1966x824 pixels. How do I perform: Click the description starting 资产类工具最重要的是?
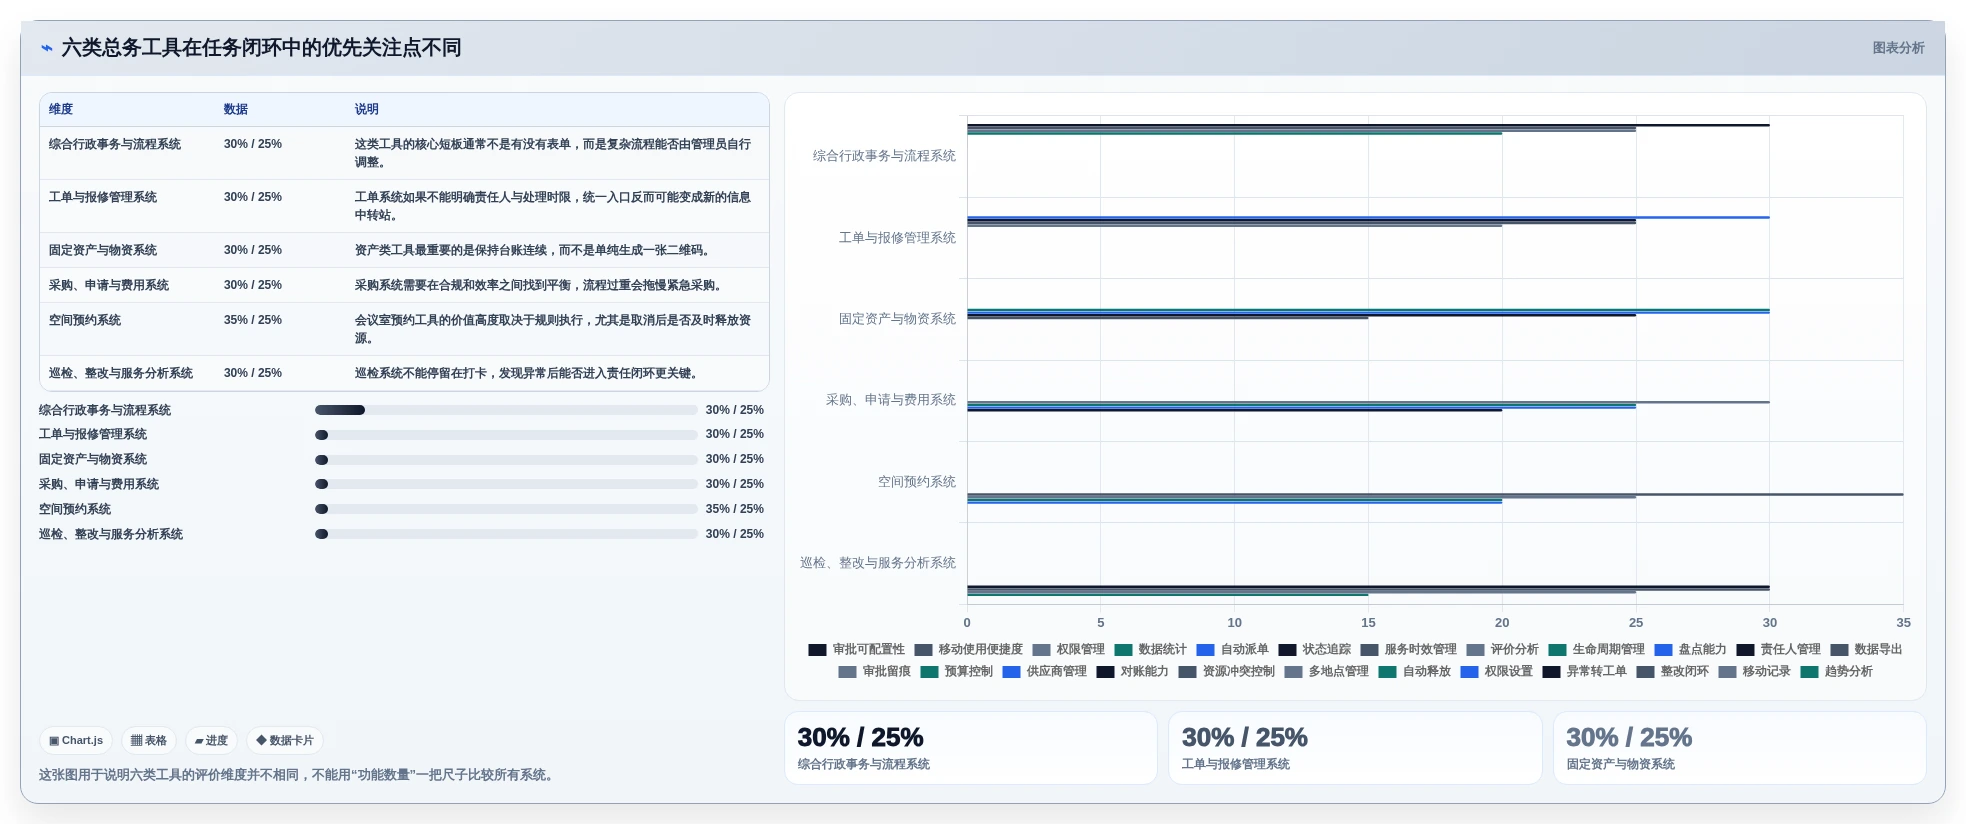[534, 250]
